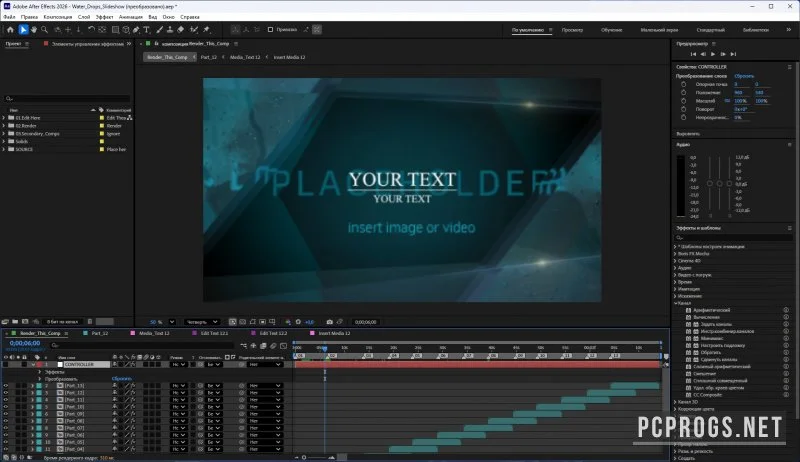Viewport: 800px width, 462px height.
Task: Open the Effects & Presets panel menu
Action: click(789, 228)
